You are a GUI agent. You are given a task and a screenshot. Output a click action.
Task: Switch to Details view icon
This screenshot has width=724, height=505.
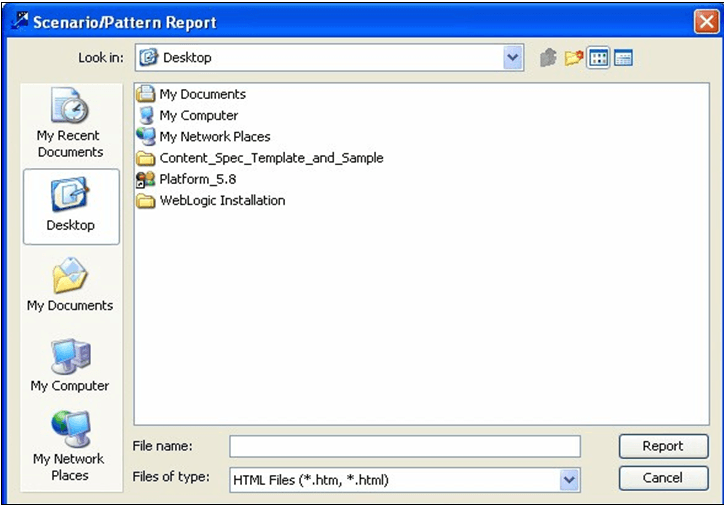click(623, 58)
